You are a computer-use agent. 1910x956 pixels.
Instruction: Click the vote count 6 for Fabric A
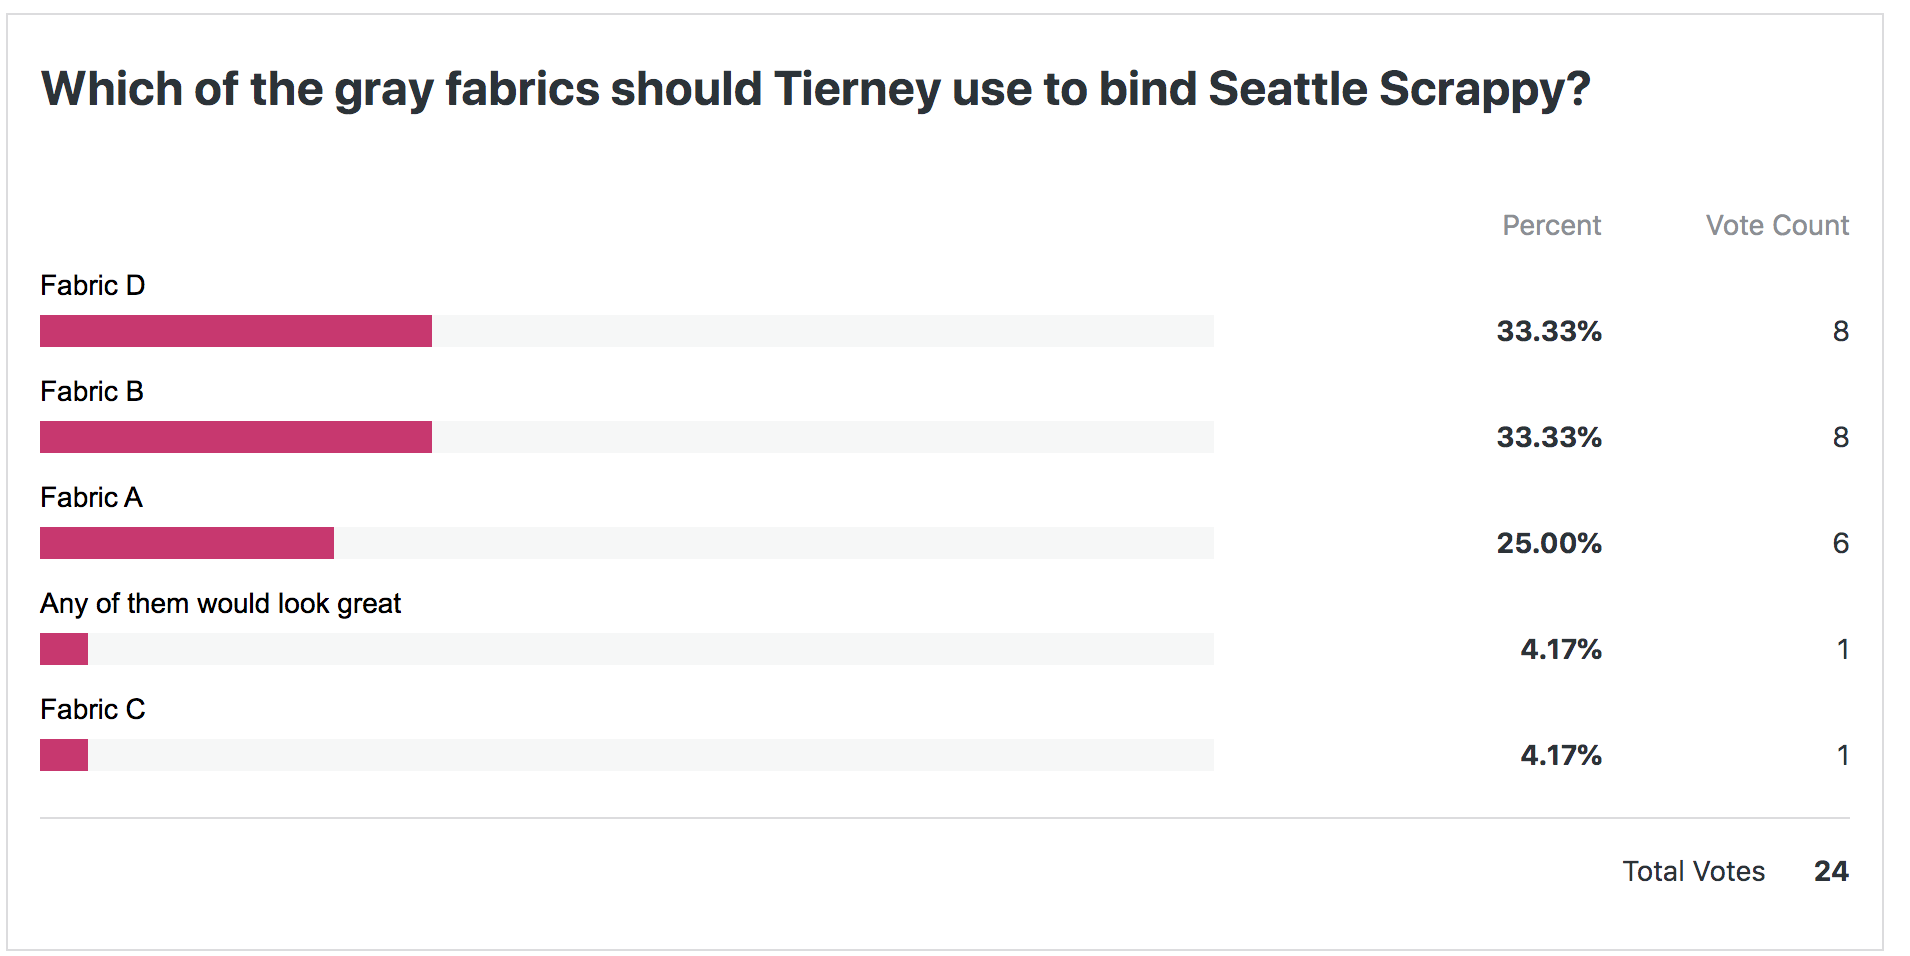pyautogui.click(x=1840, y=543)
